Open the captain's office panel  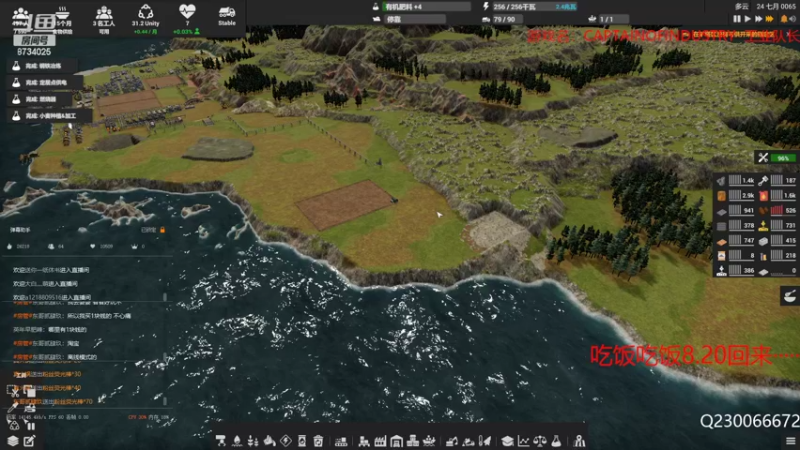pyautogui.click(x=579, y=441)
